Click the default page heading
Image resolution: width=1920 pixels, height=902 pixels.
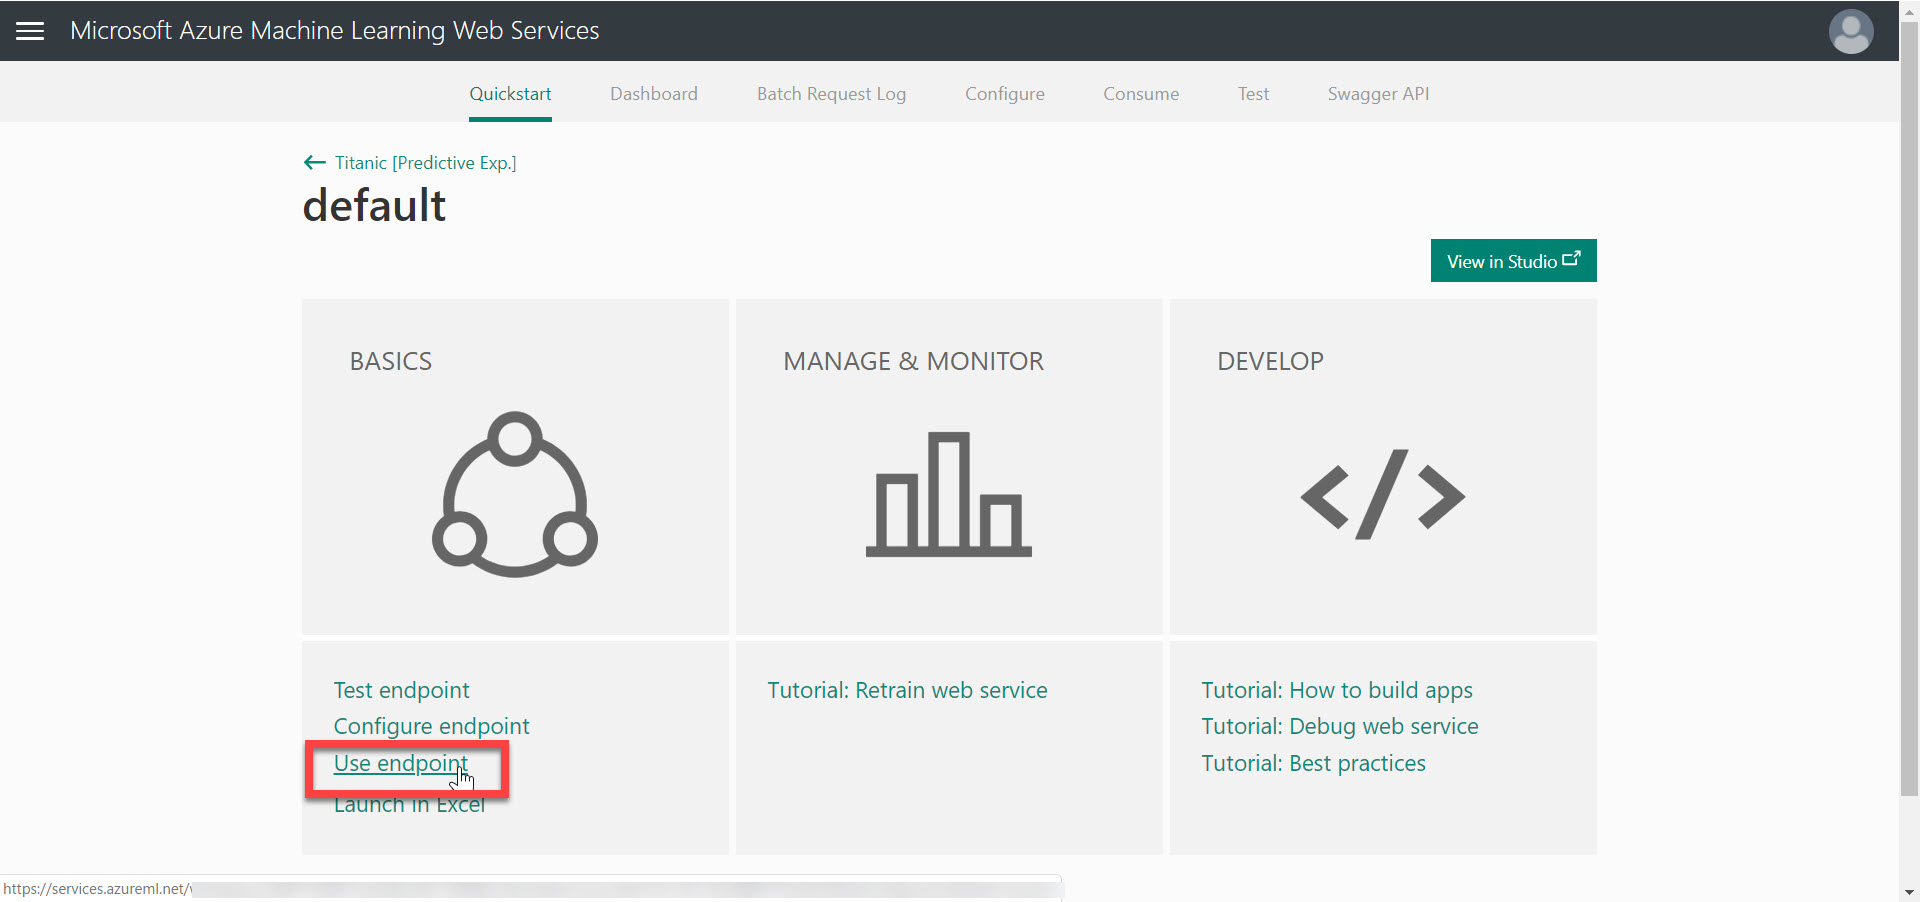click(x=374, y=205)
